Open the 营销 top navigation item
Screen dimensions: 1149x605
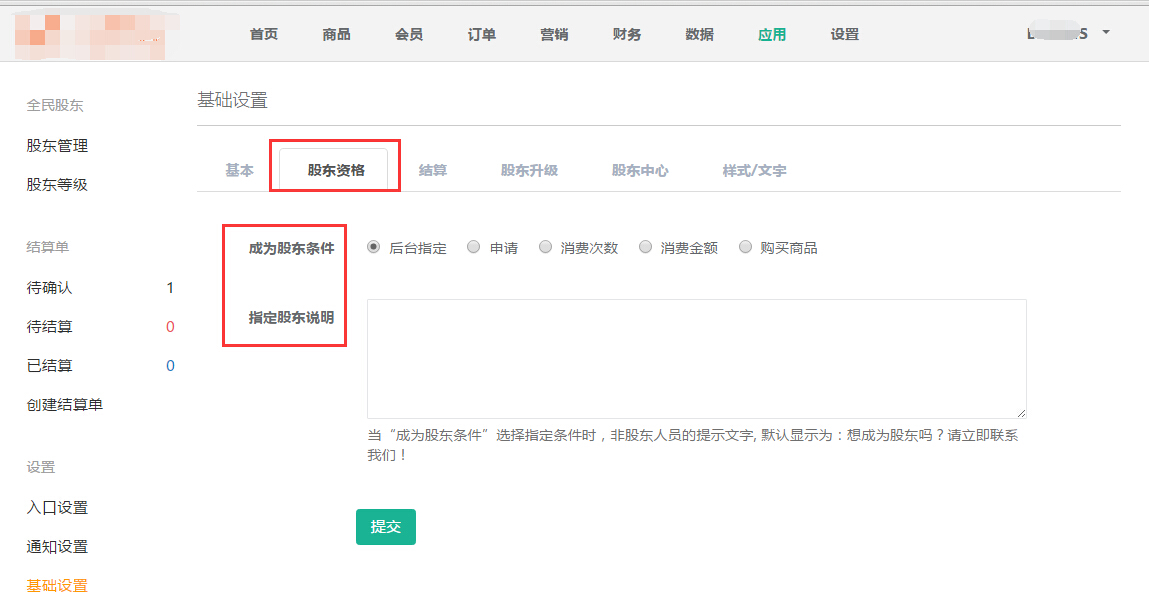554,34
